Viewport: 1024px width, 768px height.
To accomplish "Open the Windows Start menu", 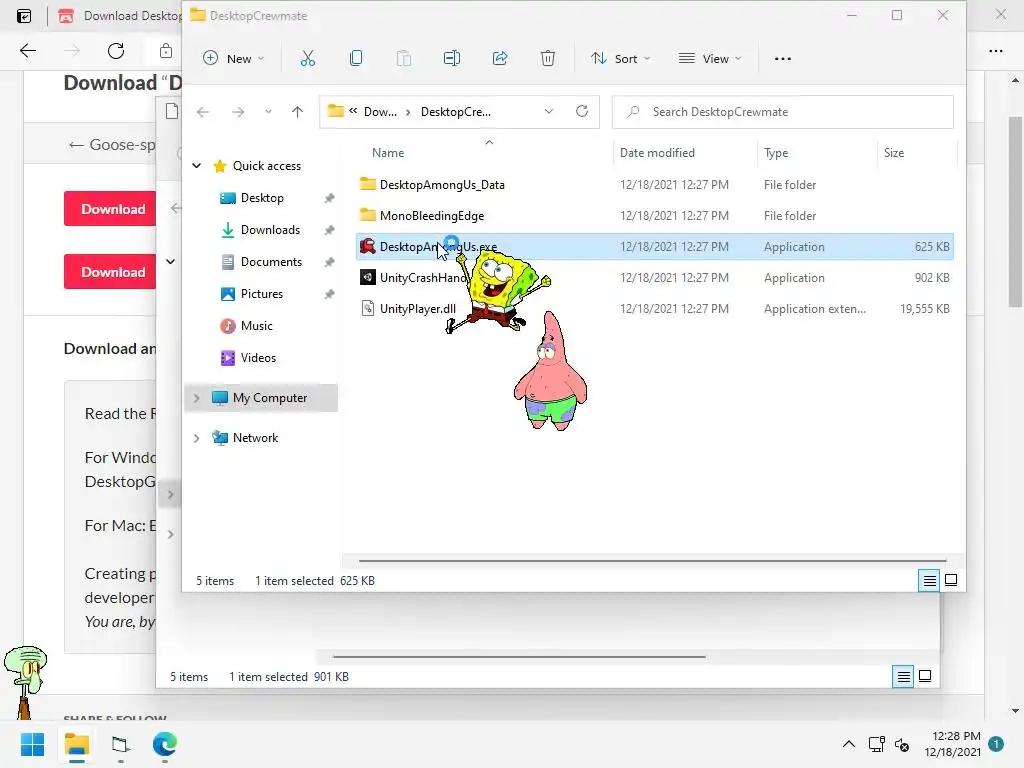I will [32, 744].
